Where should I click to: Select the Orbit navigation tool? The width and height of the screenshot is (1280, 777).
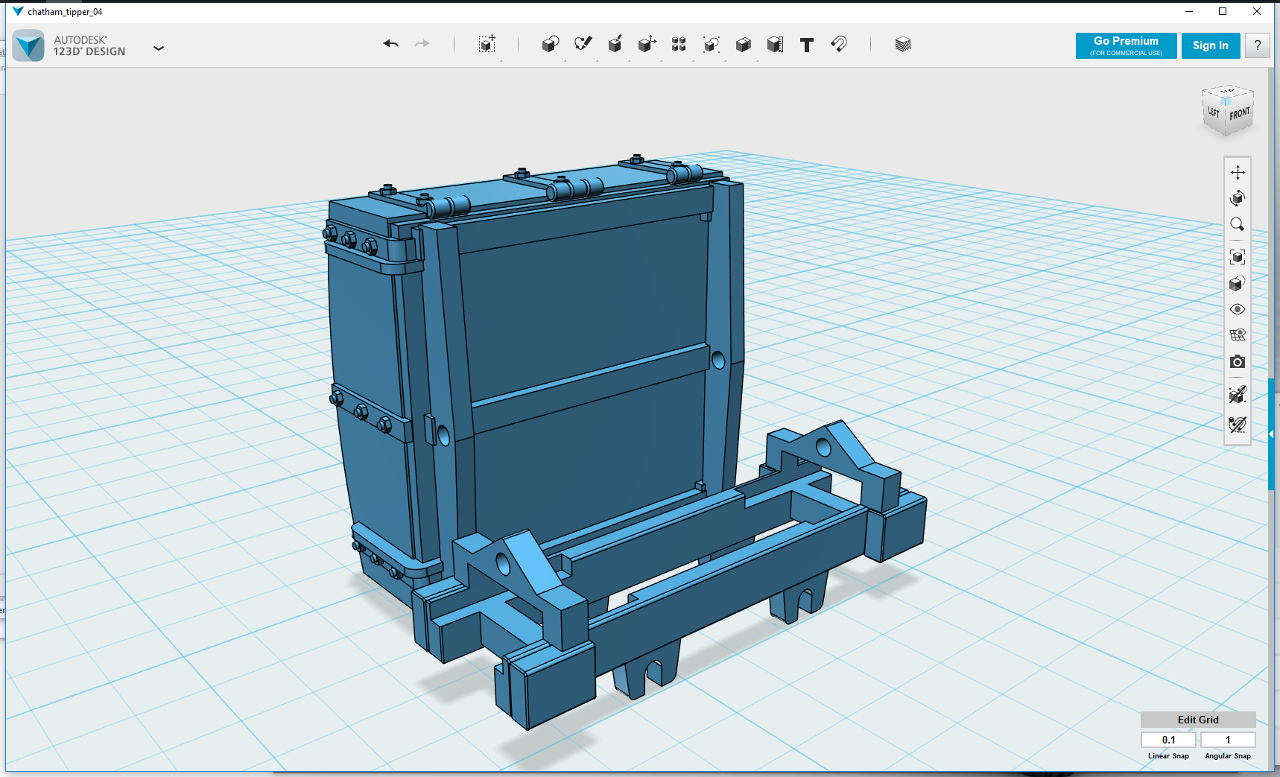point(1238,198)
